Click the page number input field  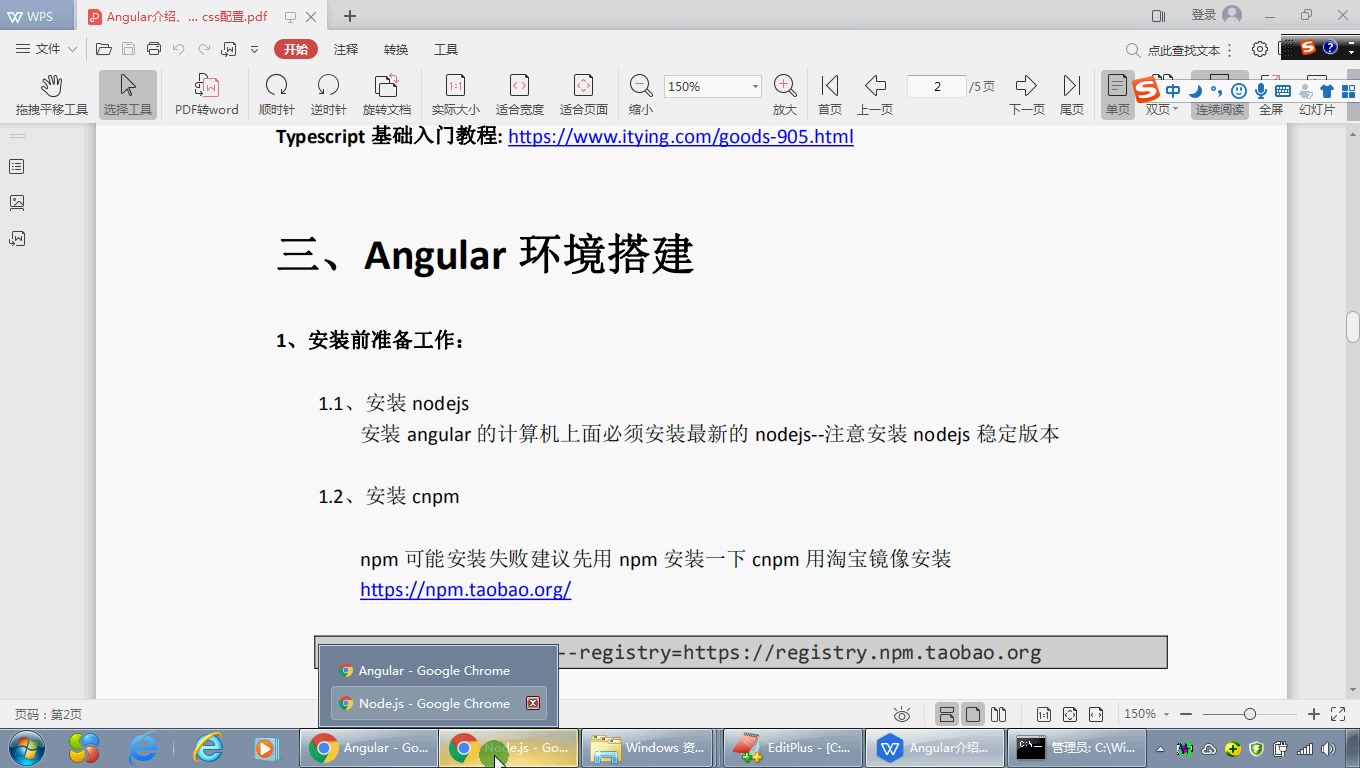point(937,87)
